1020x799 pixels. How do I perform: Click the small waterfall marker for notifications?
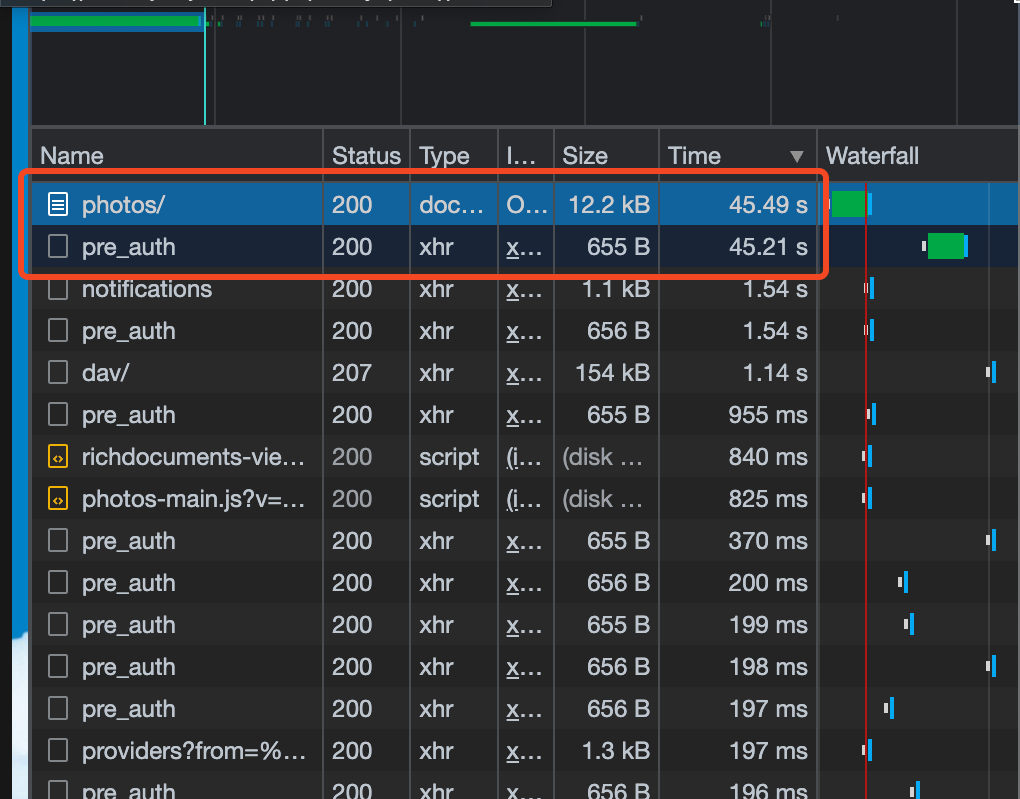[872, 289]
